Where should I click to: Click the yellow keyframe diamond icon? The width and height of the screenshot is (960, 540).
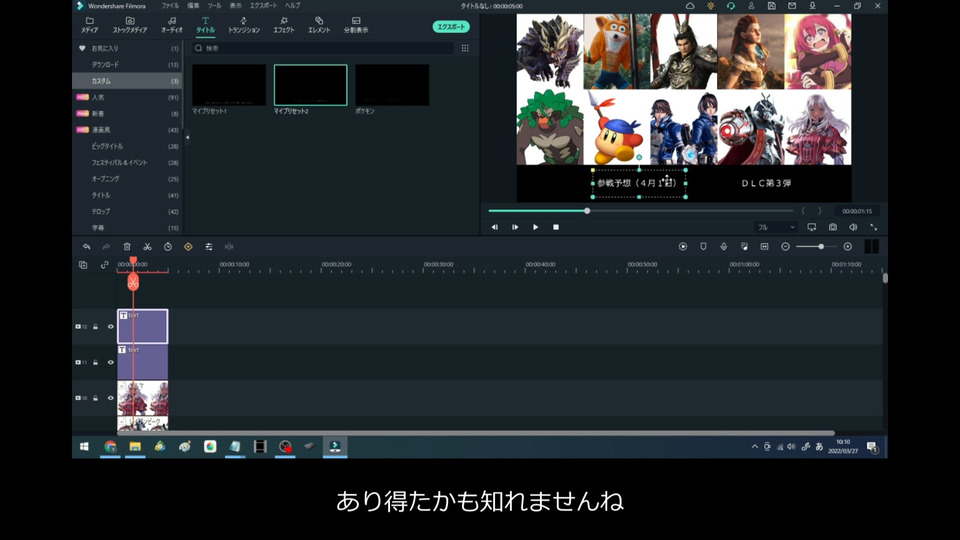coord(188,247)
